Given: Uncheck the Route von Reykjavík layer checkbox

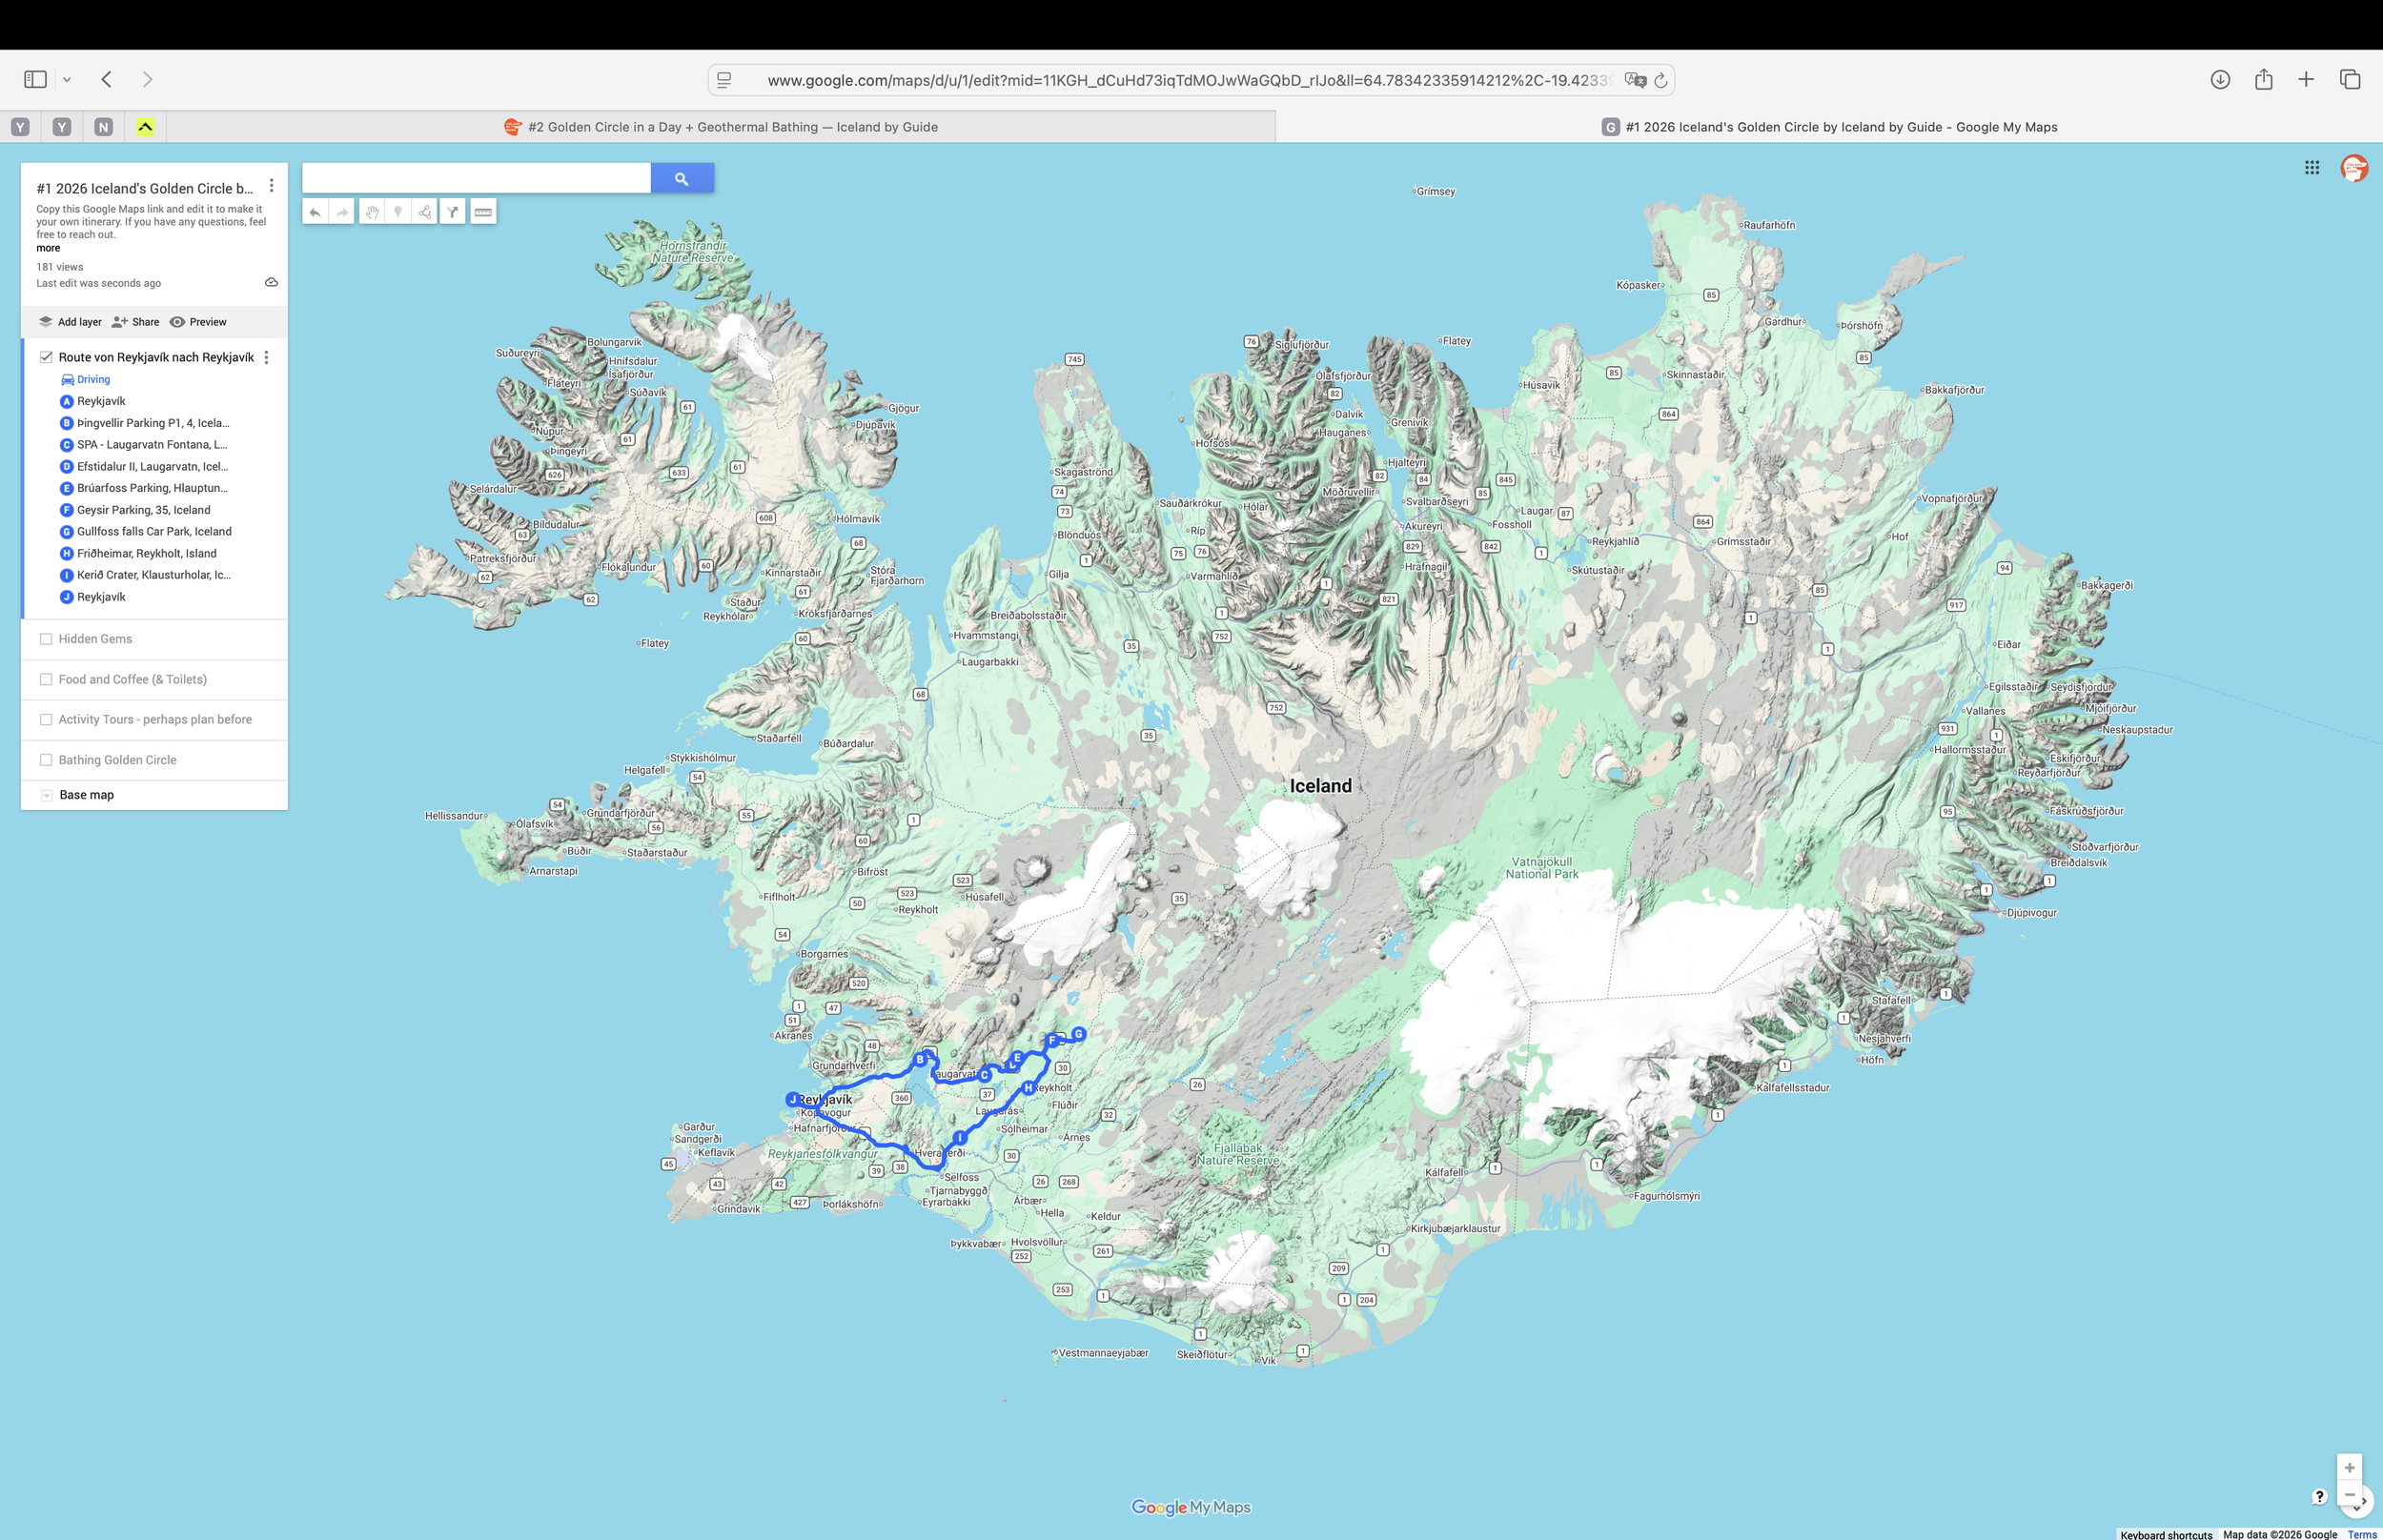Looking at the screenshot, I should pos(46,357).
